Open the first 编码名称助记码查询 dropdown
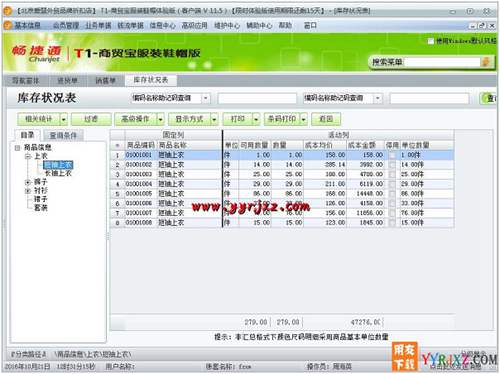The height and width of the screenshot is (374, 500). (x=206, y=98)
